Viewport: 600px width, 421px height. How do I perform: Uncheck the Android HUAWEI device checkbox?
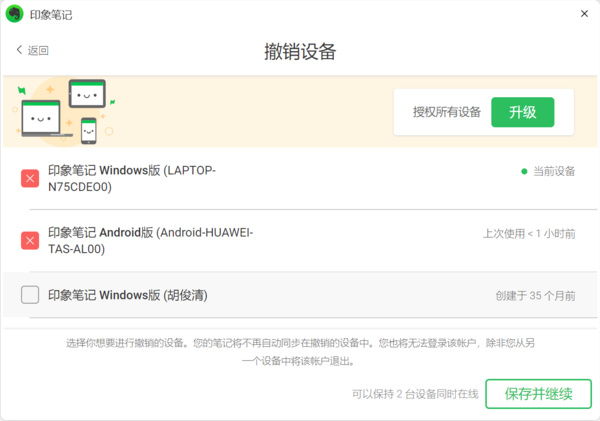tap(30, 241)
